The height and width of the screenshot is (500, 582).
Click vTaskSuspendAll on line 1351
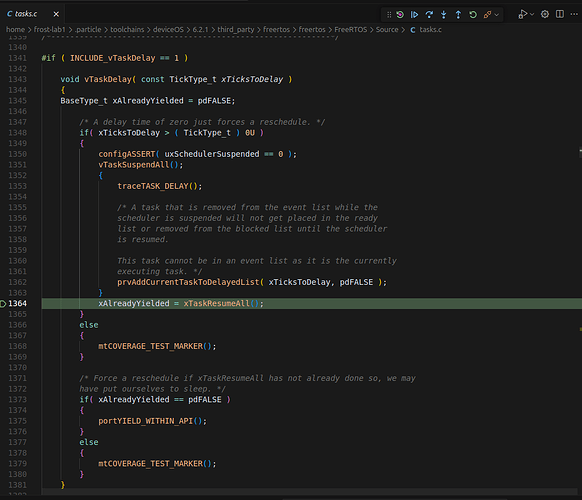tap(134, 164)
